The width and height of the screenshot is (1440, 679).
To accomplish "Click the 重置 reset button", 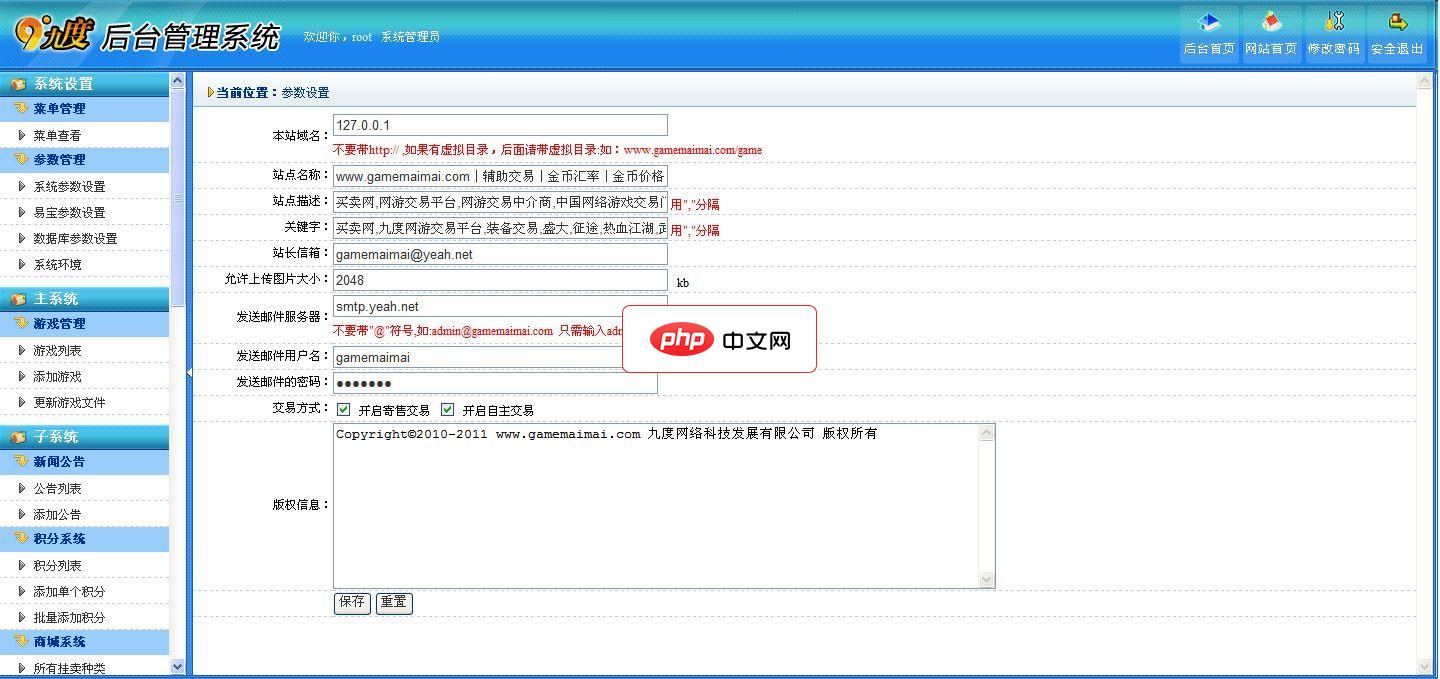I will [x=393, y=603].
